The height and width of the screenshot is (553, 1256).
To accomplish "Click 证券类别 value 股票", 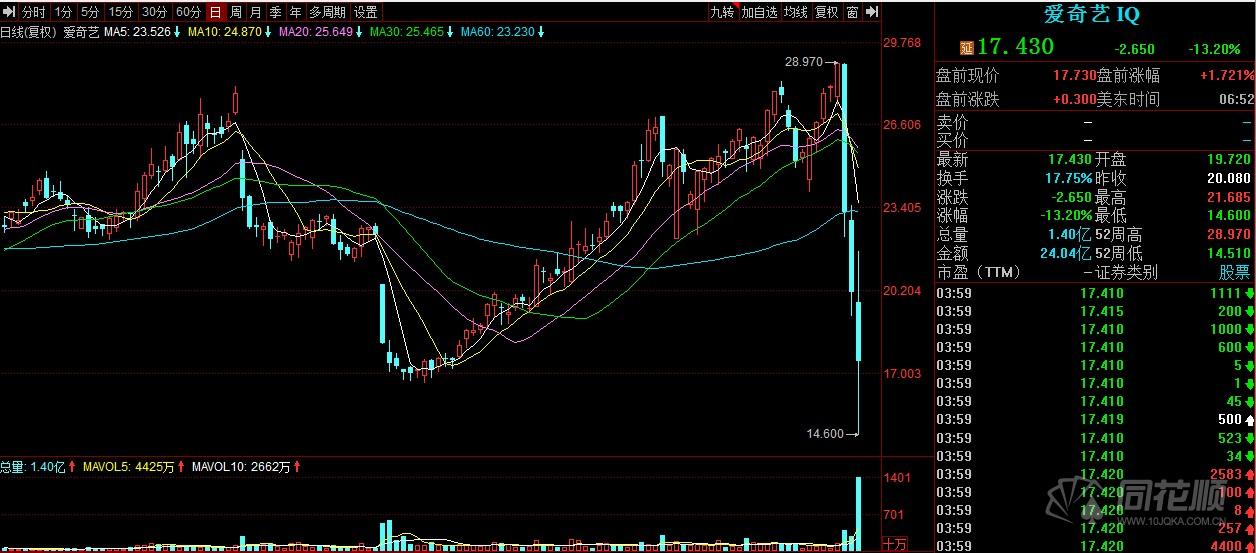I will 1235,272.
